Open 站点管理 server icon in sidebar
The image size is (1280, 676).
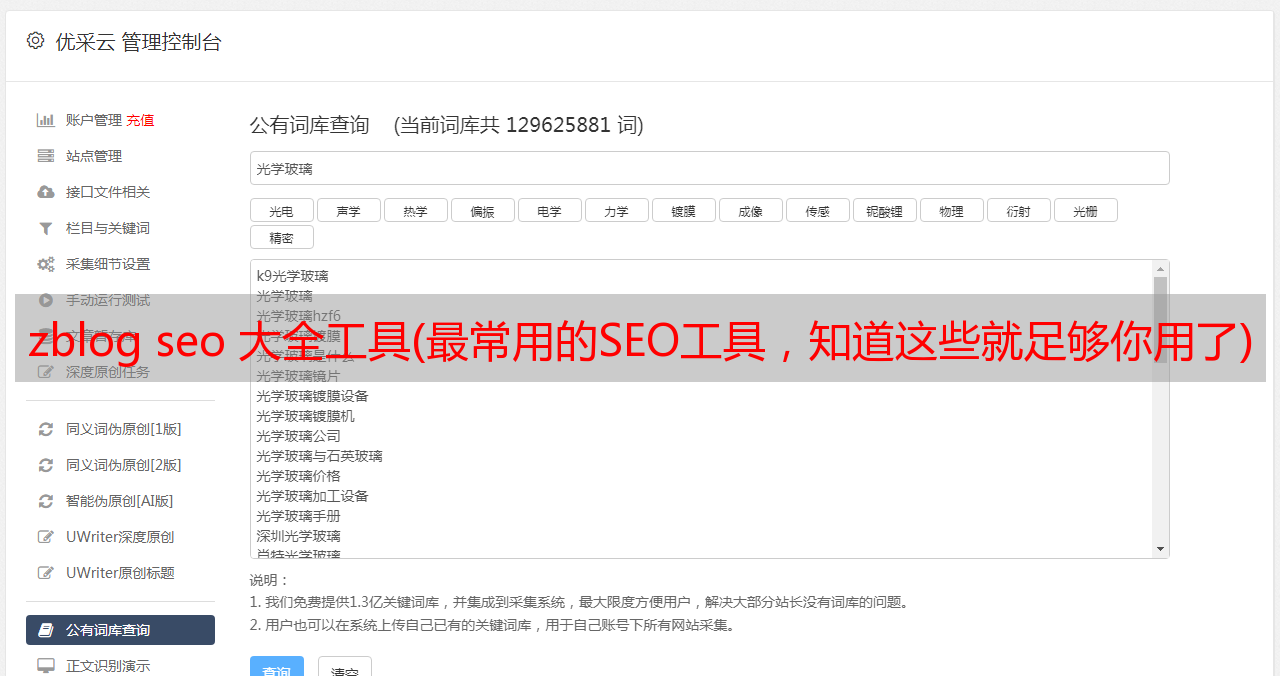tap(46, 156)
